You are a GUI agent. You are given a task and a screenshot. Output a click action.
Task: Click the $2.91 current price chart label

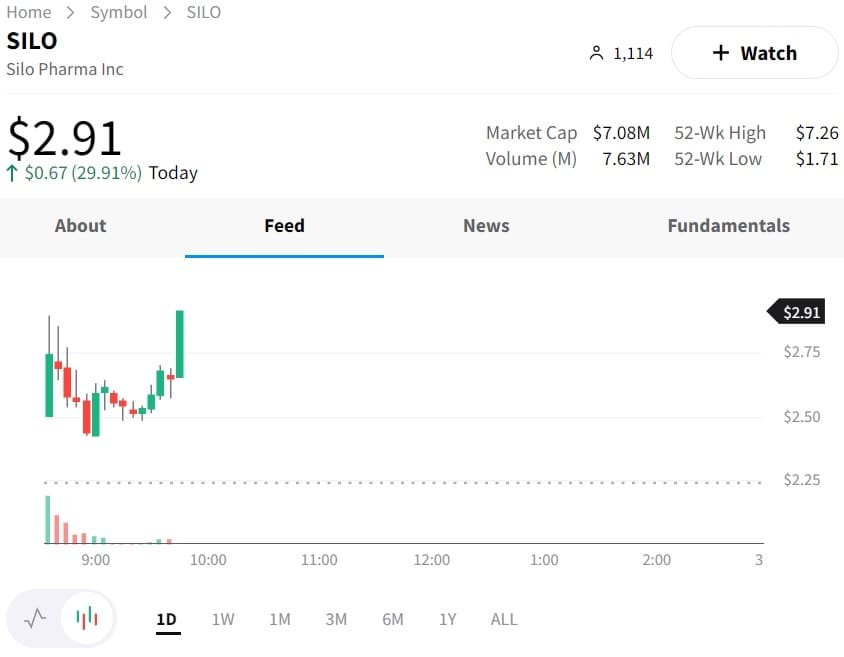pyautogui.click(x=800, y=312)
